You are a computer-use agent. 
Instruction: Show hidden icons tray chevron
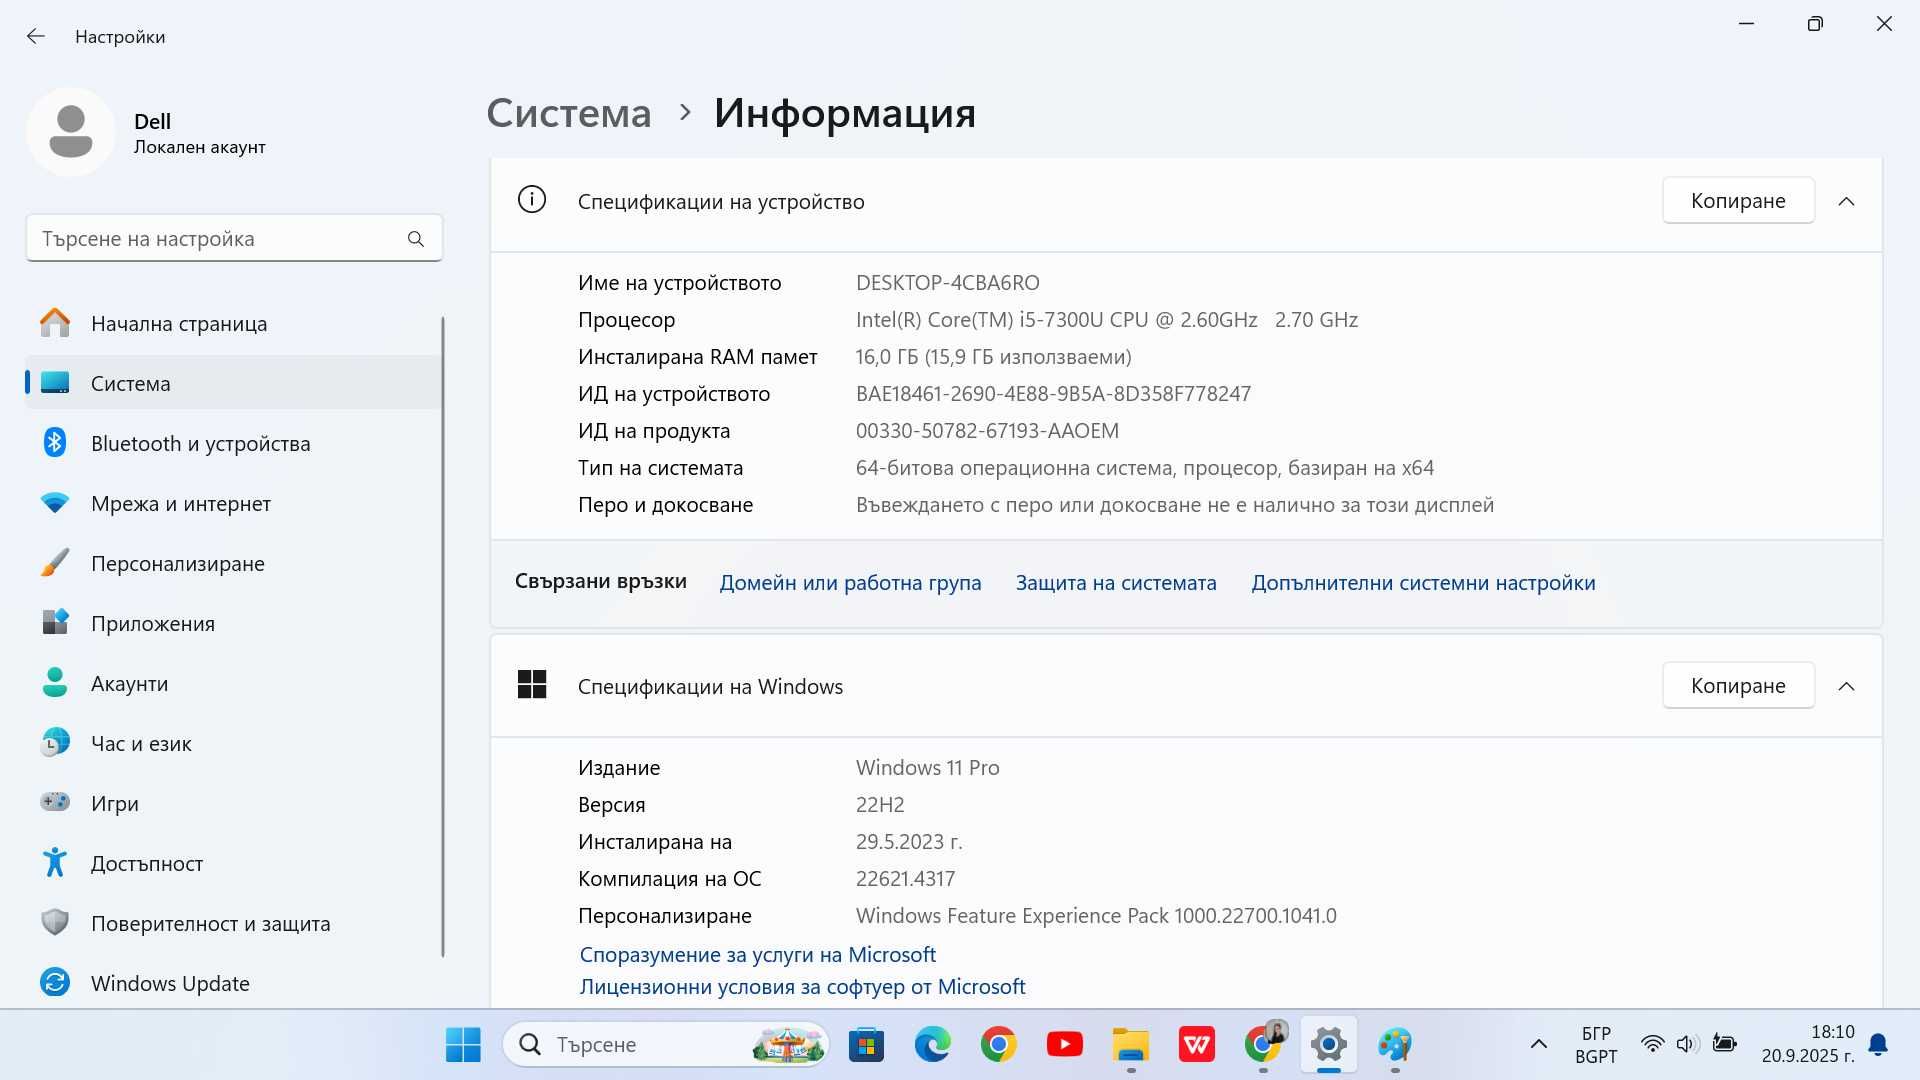point(1539,1045)
